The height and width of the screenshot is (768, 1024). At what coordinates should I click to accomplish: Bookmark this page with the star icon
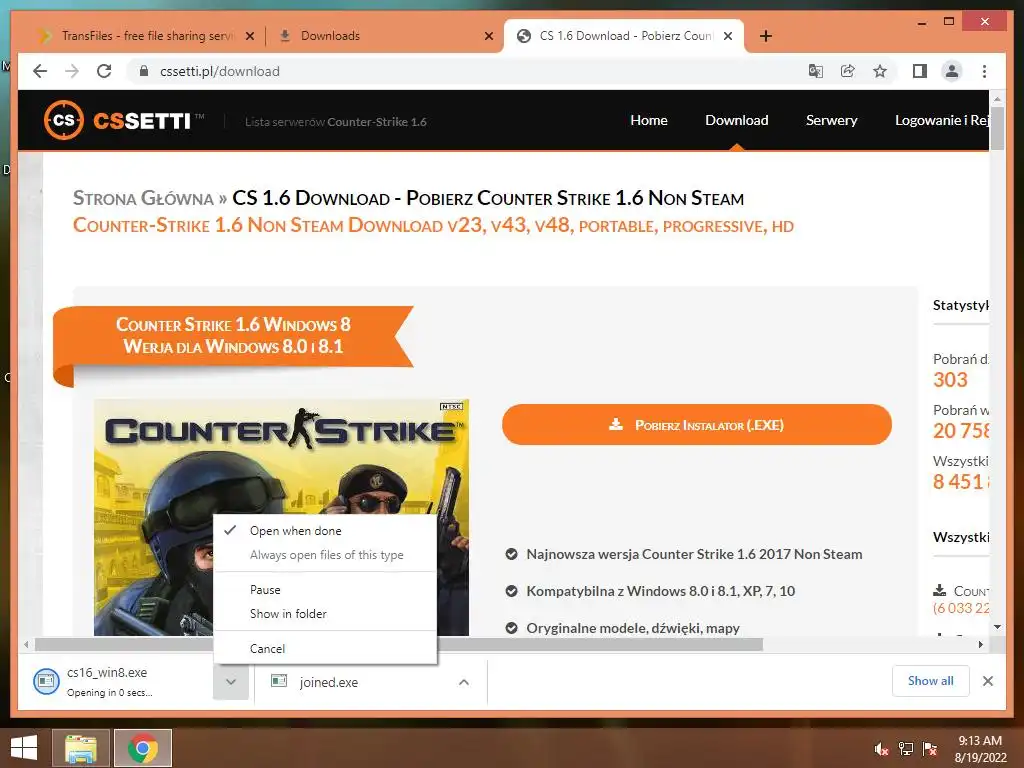[880, 71]
